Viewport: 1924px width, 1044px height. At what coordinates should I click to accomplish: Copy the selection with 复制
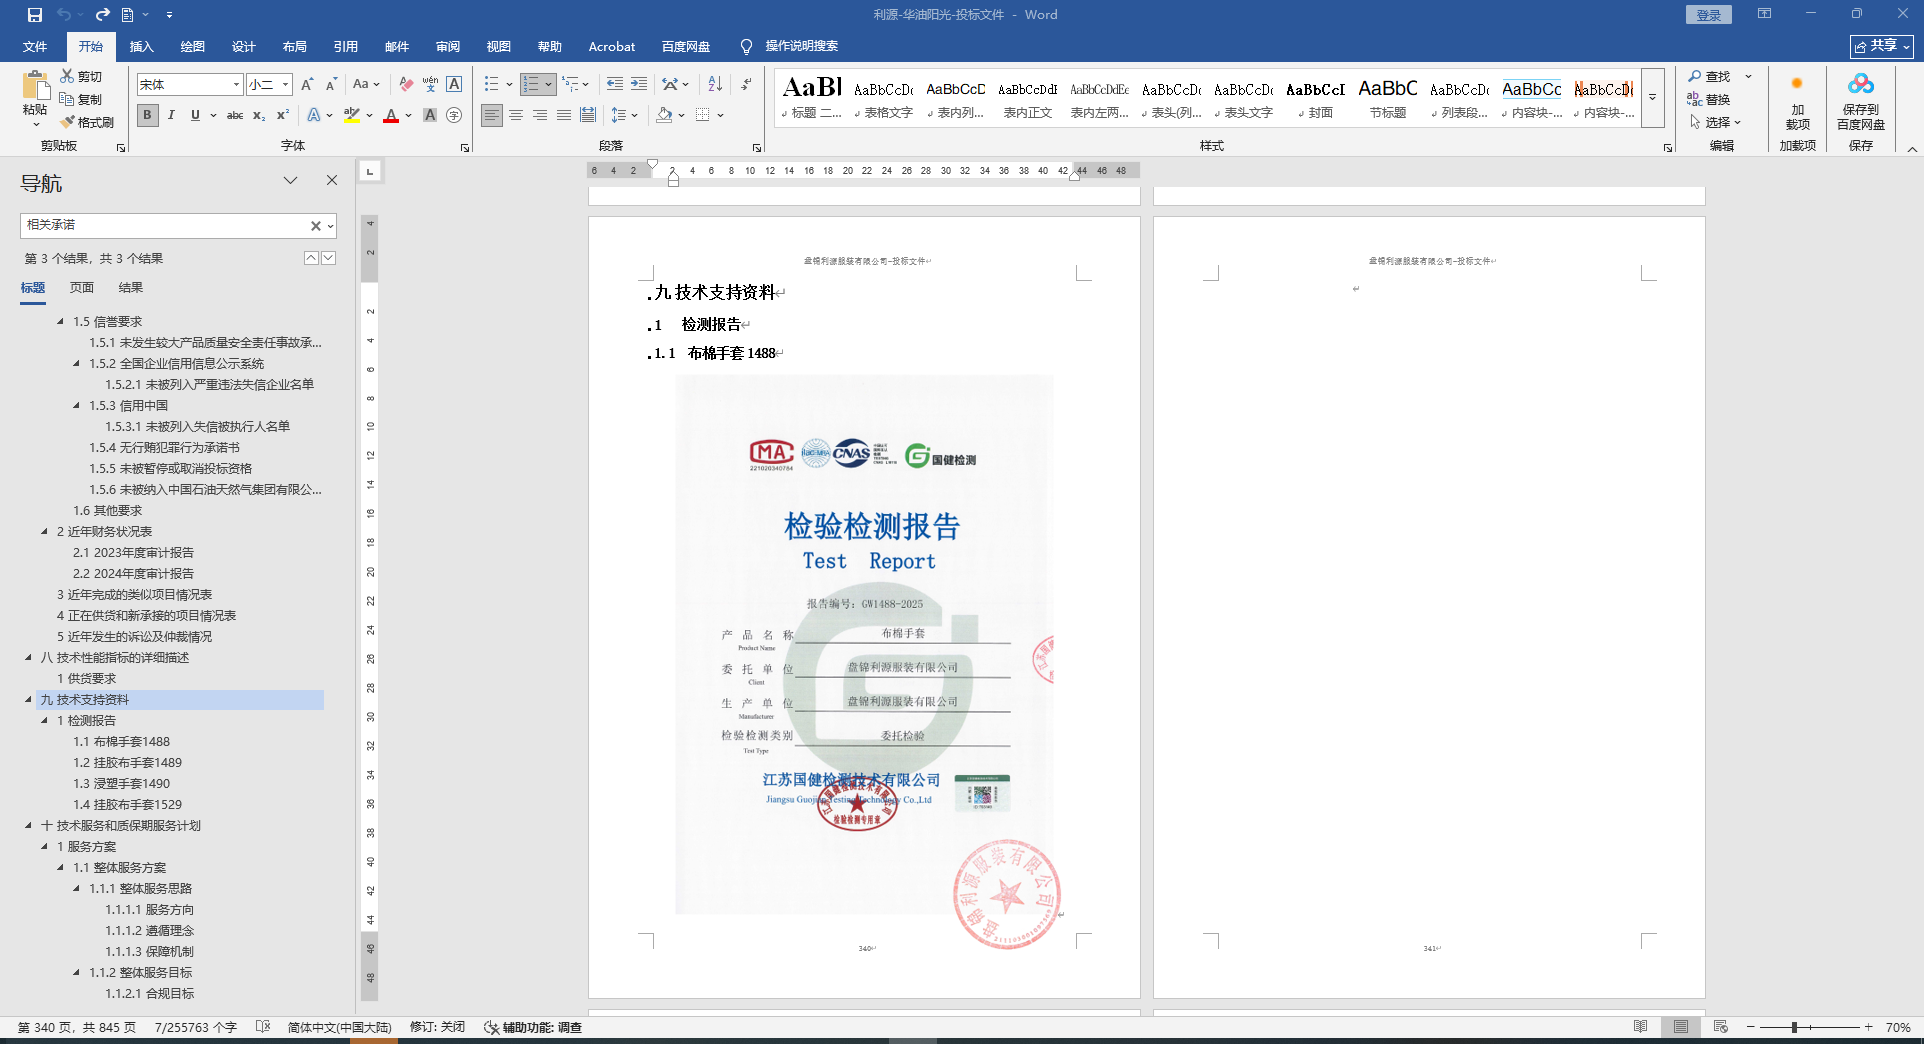click(x=81, y=99)
